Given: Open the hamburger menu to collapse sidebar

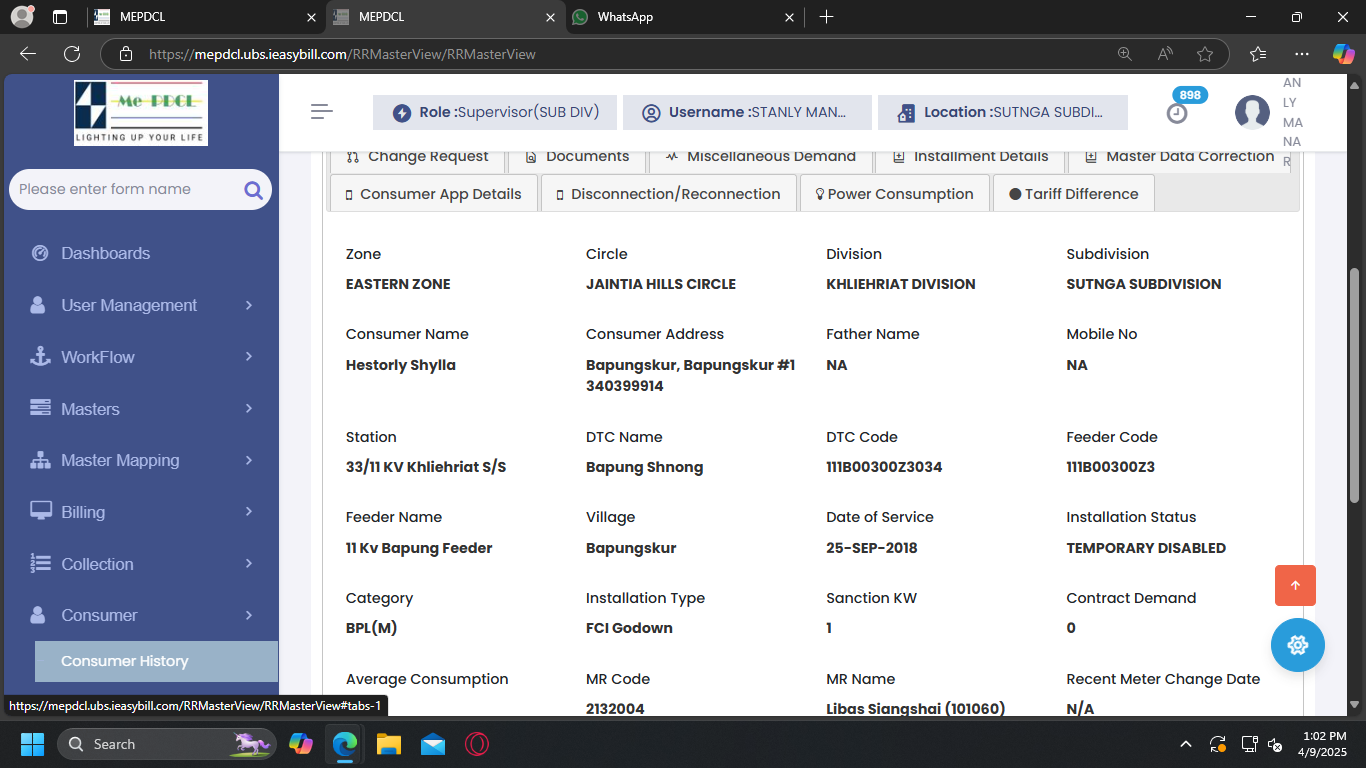Looking at the screenshot, I should click(322, 112).
